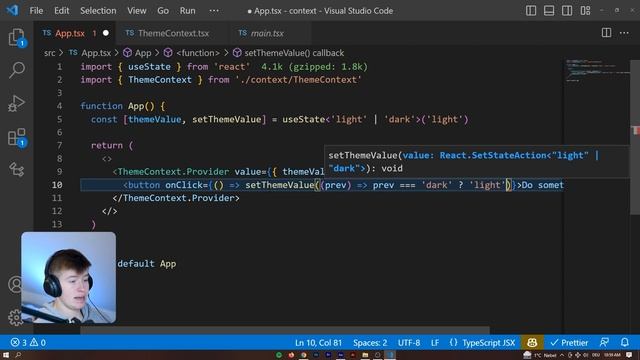Click the errors and warnings indicator
Image resolution: width=640 pixels, height=360 pixels.
pos(28,342)
